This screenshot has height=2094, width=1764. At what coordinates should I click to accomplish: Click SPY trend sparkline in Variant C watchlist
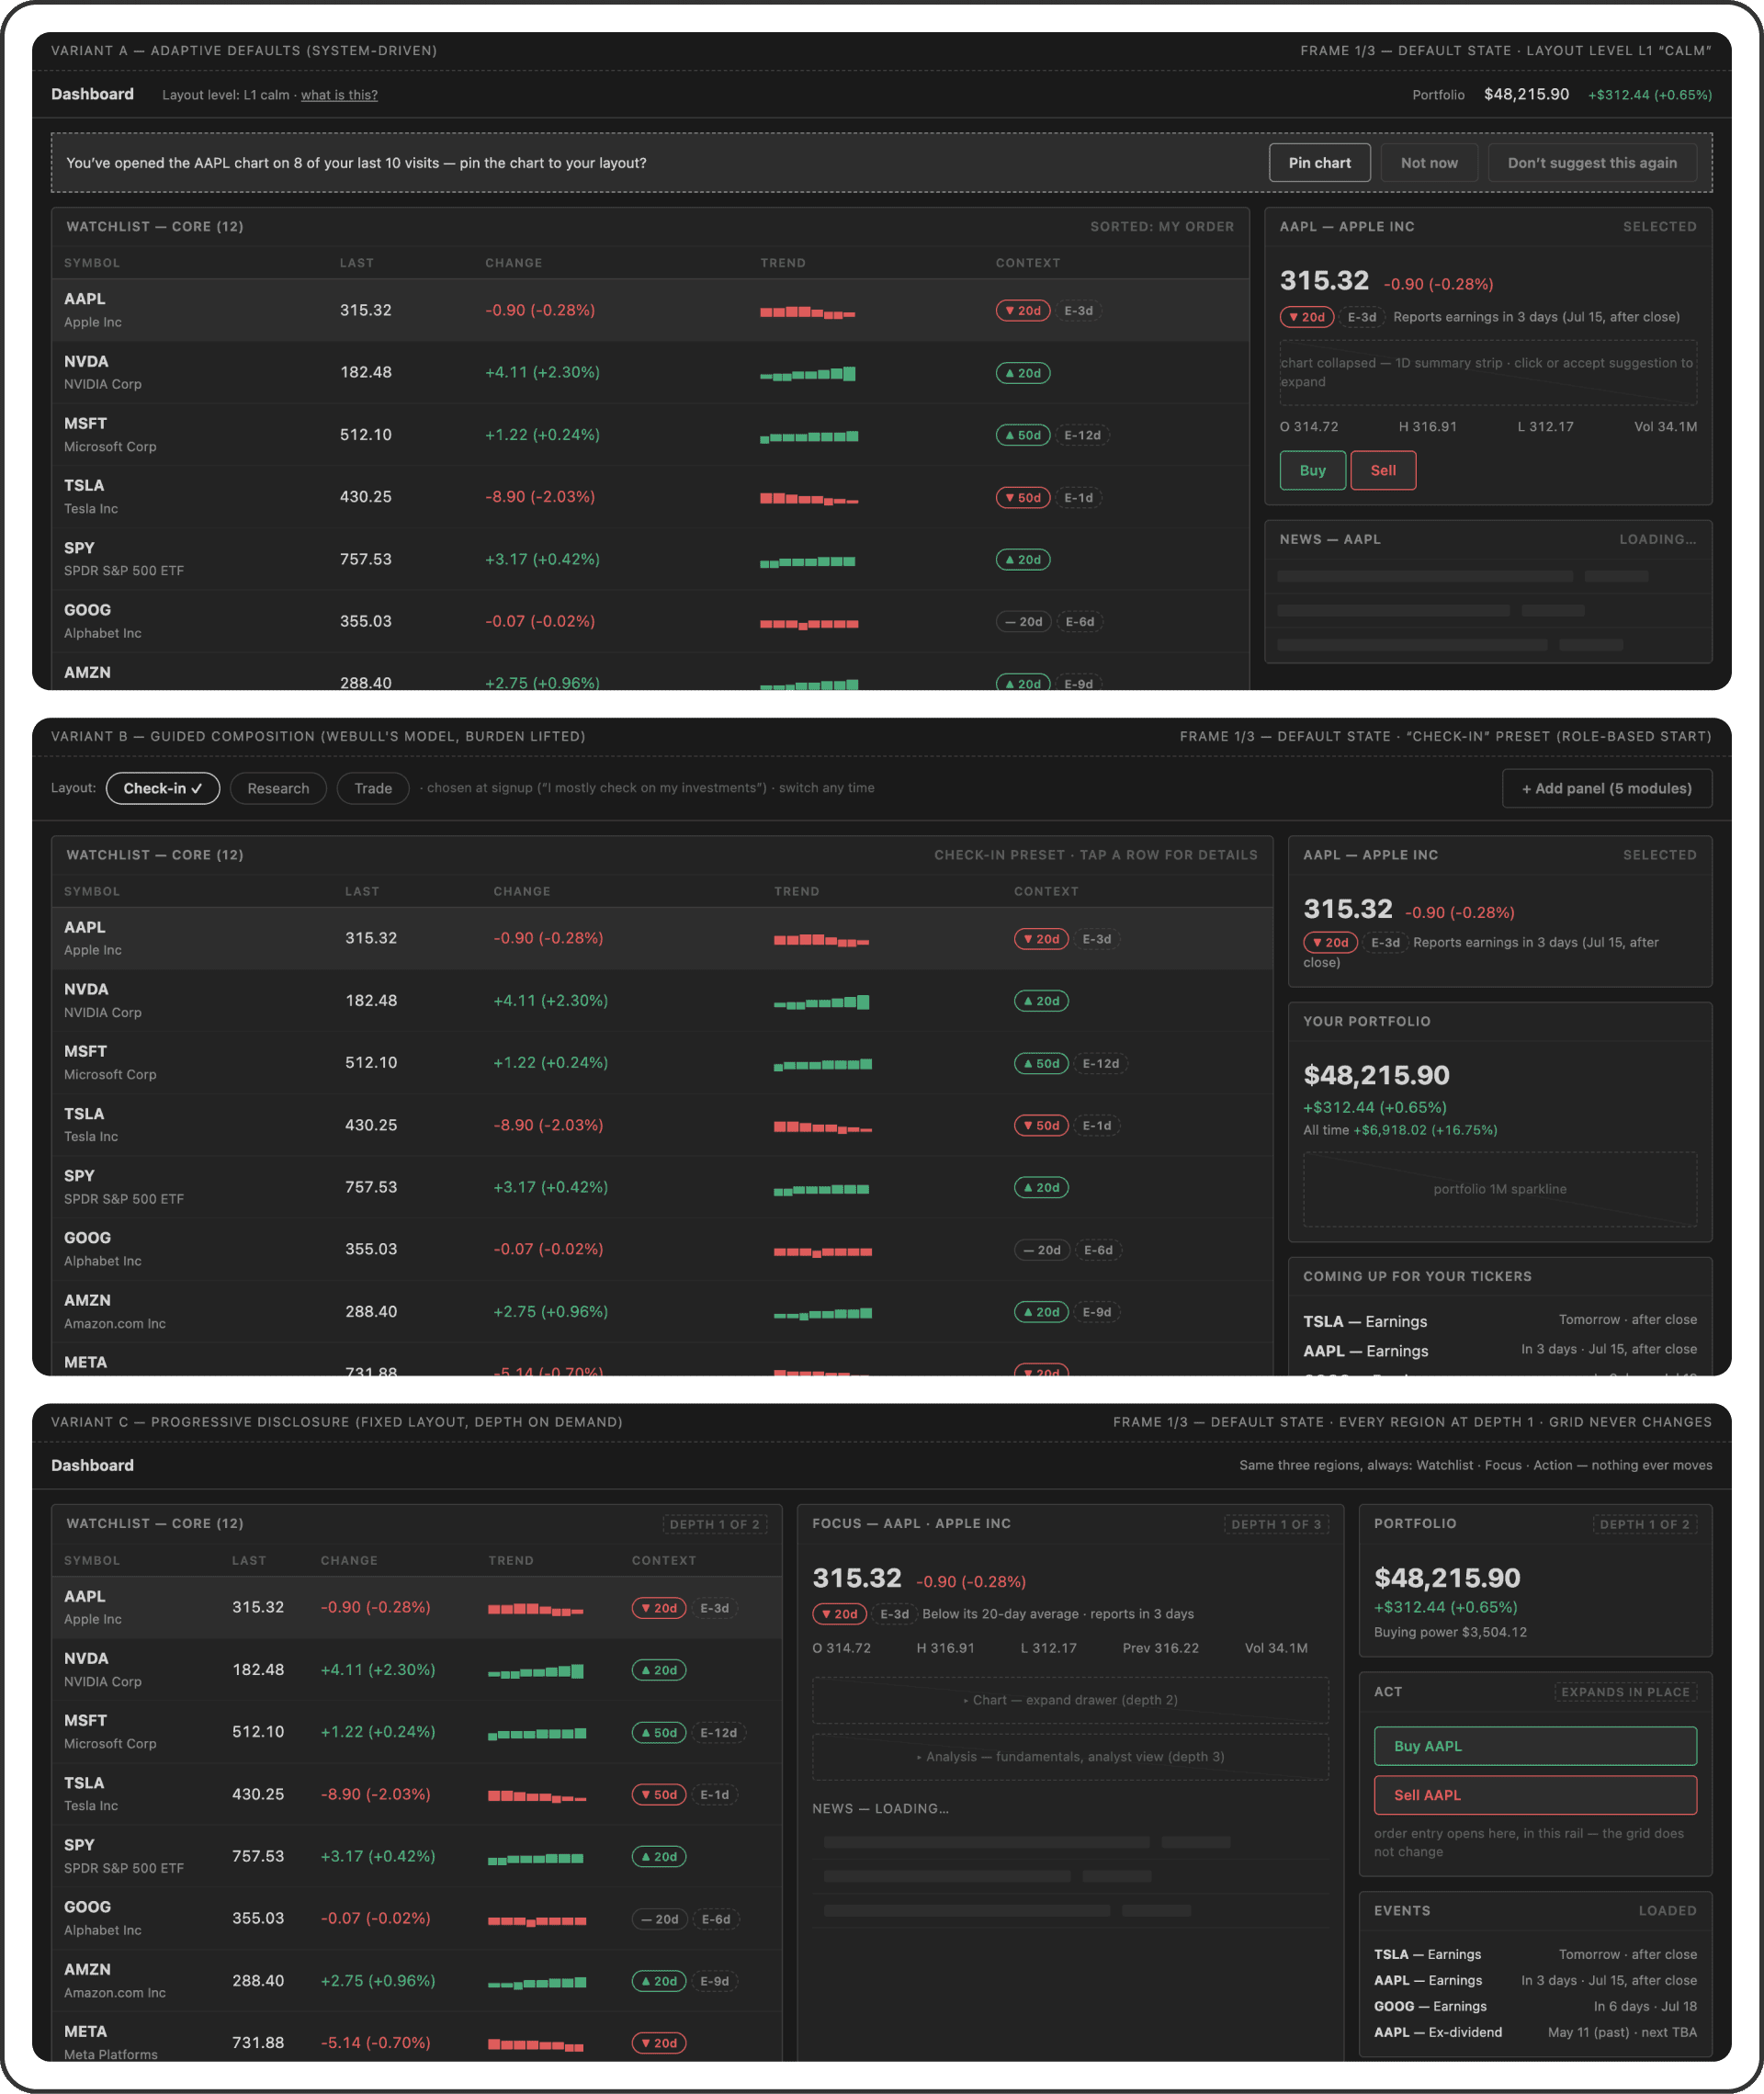click(536, 1858)
